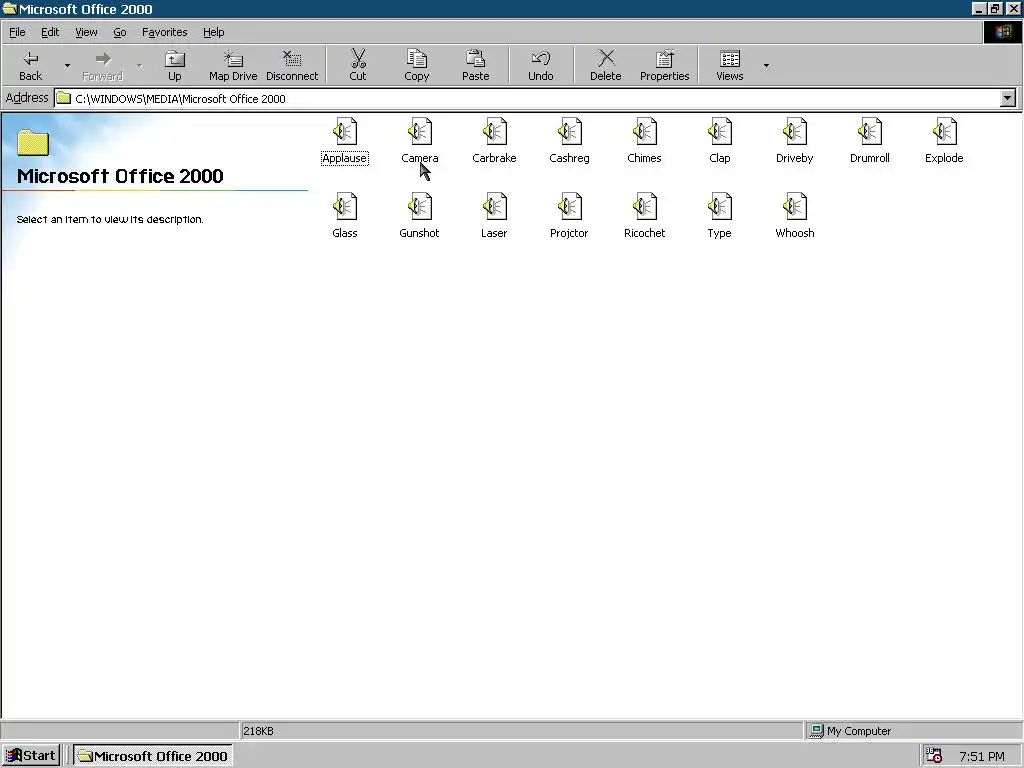Expand the Back history dropdown arrow
This screenshot has width=1024, height=768.
[x=67, y=65]
